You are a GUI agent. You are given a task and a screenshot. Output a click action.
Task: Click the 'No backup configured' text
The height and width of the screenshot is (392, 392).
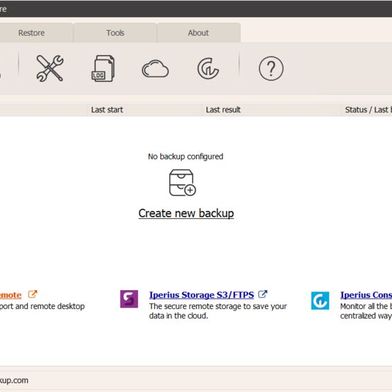[185, 156]
